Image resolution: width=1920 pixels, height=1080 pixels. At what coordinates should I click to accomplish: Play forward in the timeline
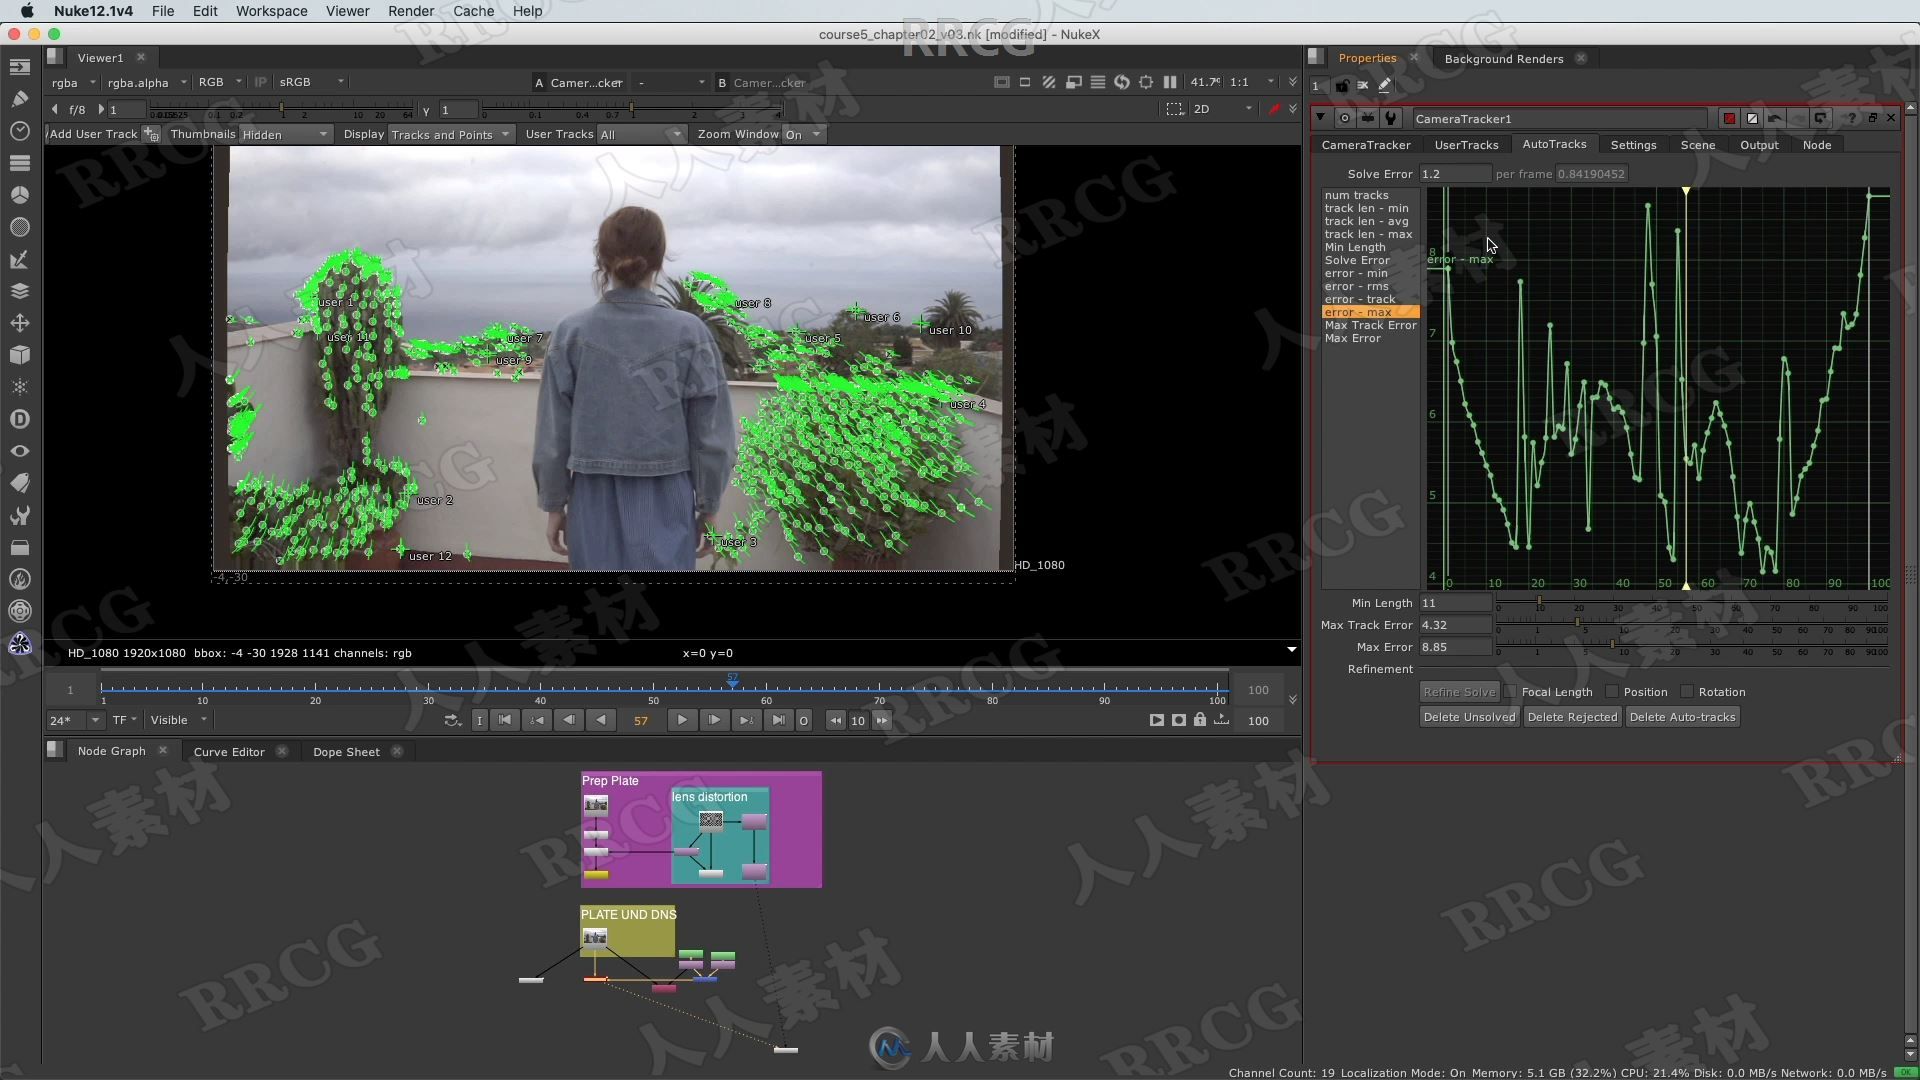coord(682,720)
